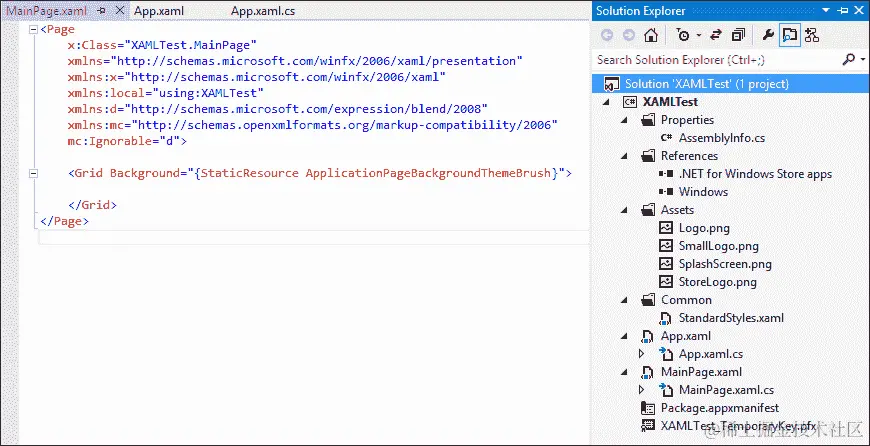The image size is (870, 446).
Task: Collapse the MainPage.xaml node
Action: point(624,372)
